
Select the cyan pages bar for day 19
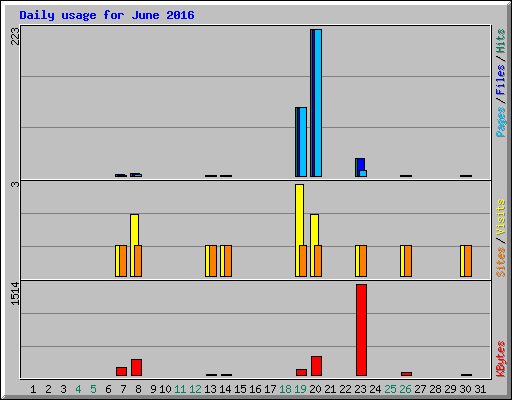pos(303,142)
